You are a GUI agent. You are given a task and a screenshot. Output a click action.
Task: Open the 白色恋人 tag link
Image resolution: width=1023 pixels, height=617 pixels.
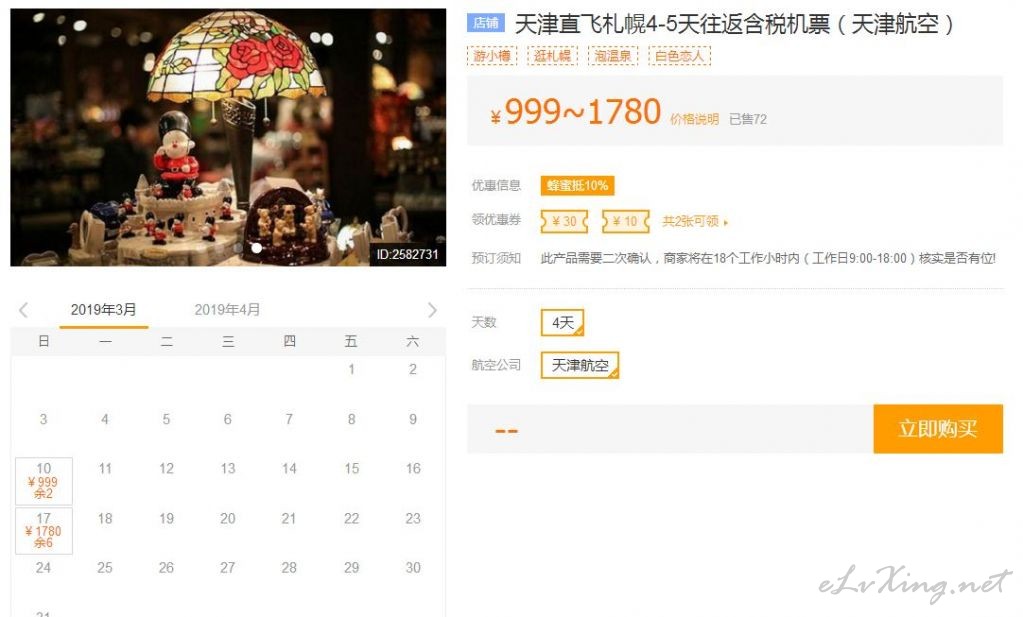[679, 56]
